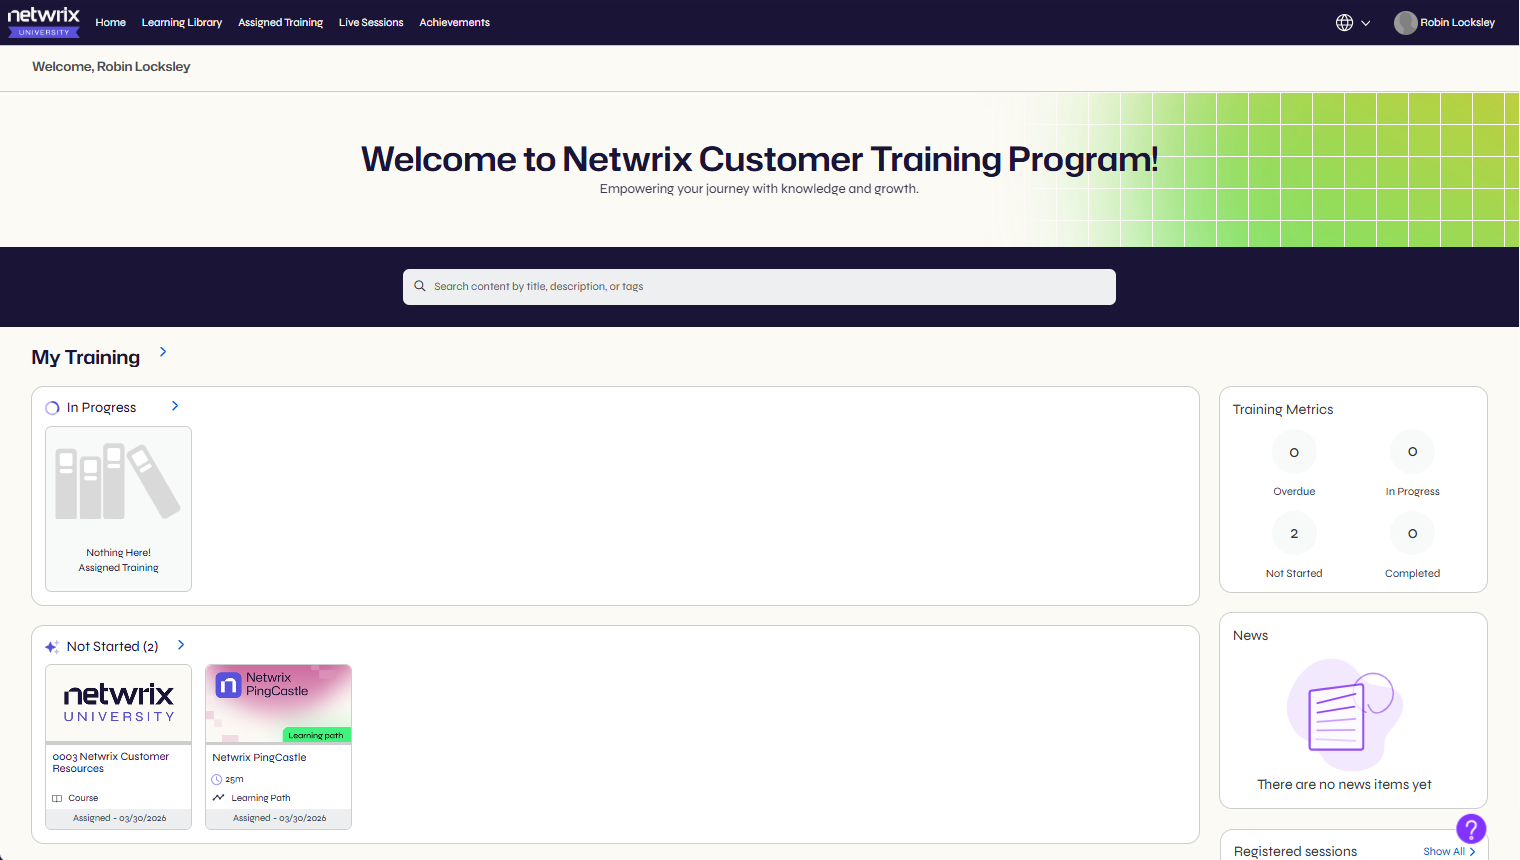This screenshot has height=860, width=1520.
Task: Click the search magnifier icon
Action: [420, 286]
